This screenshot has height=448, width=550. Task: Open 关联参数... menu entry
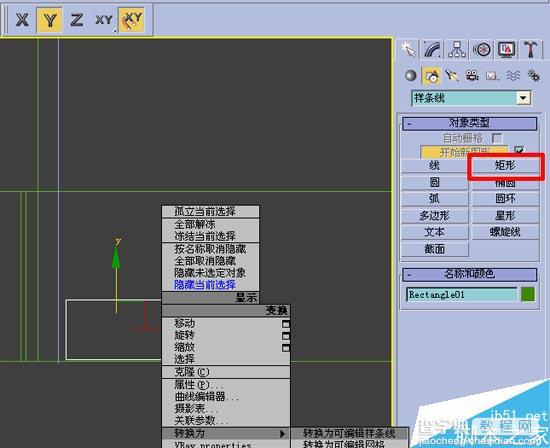coord(226,421)
